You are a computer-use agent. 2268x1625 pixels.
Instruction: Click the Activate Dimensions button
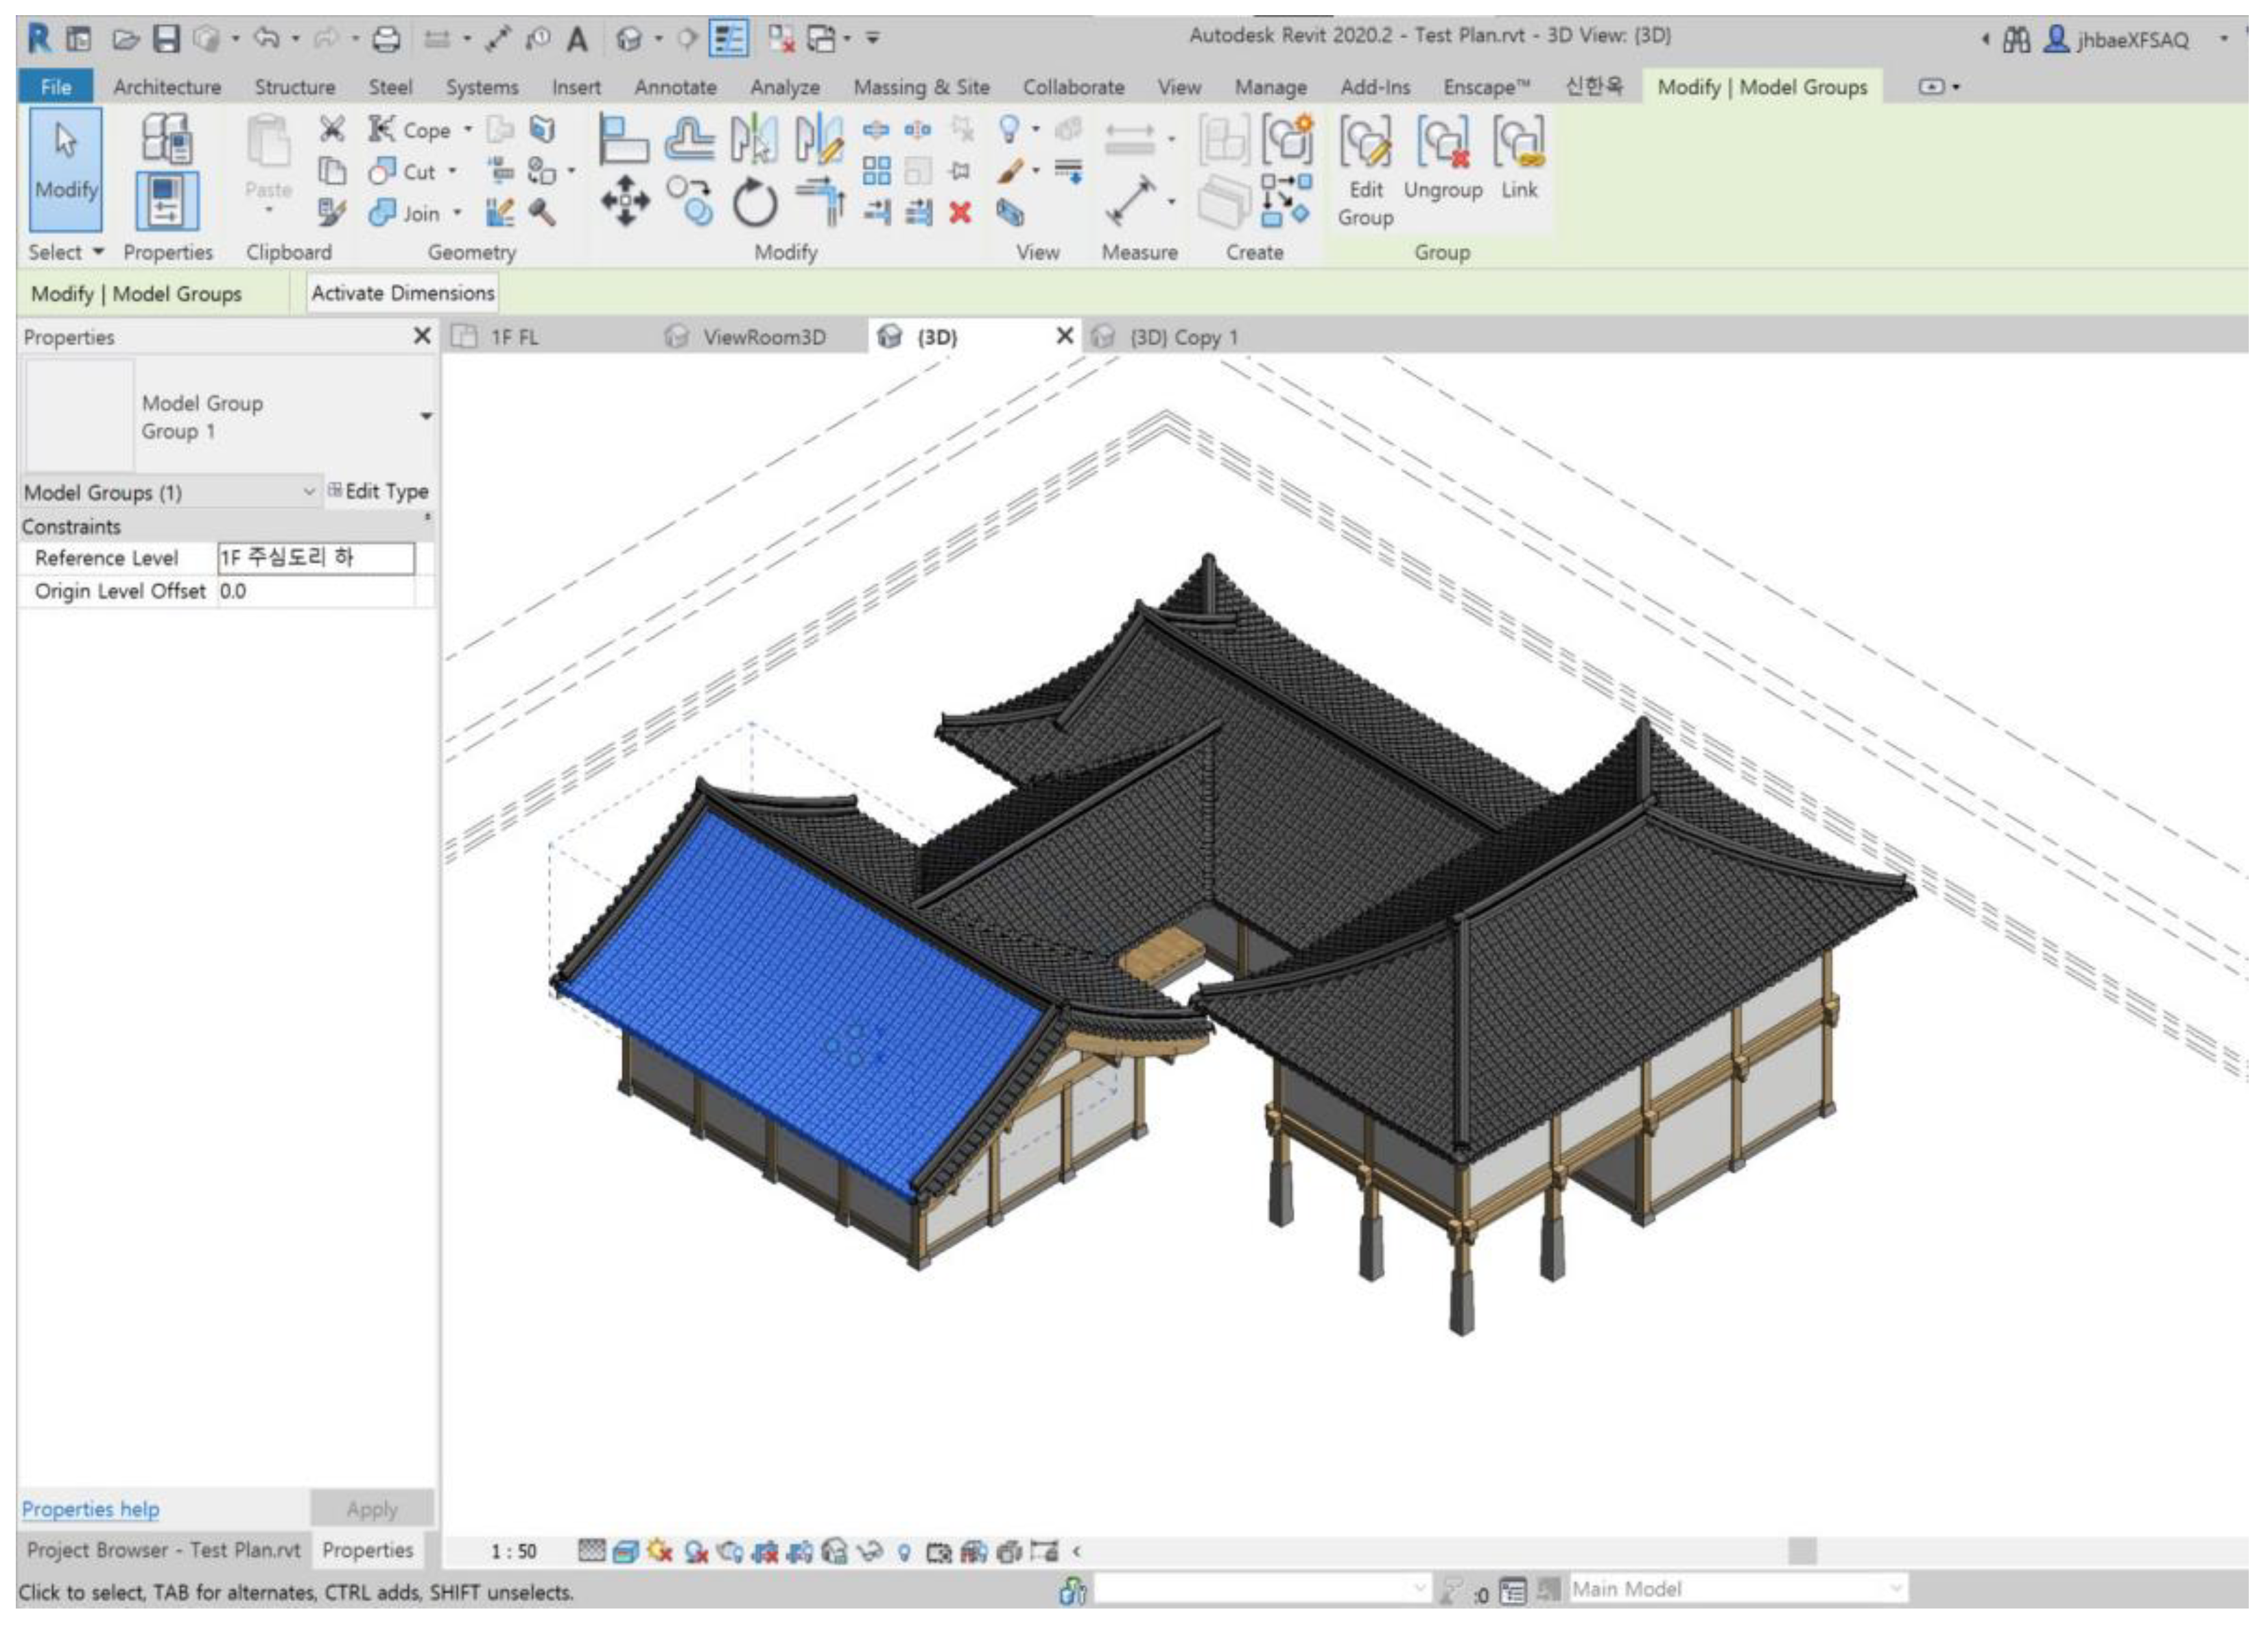402,293
